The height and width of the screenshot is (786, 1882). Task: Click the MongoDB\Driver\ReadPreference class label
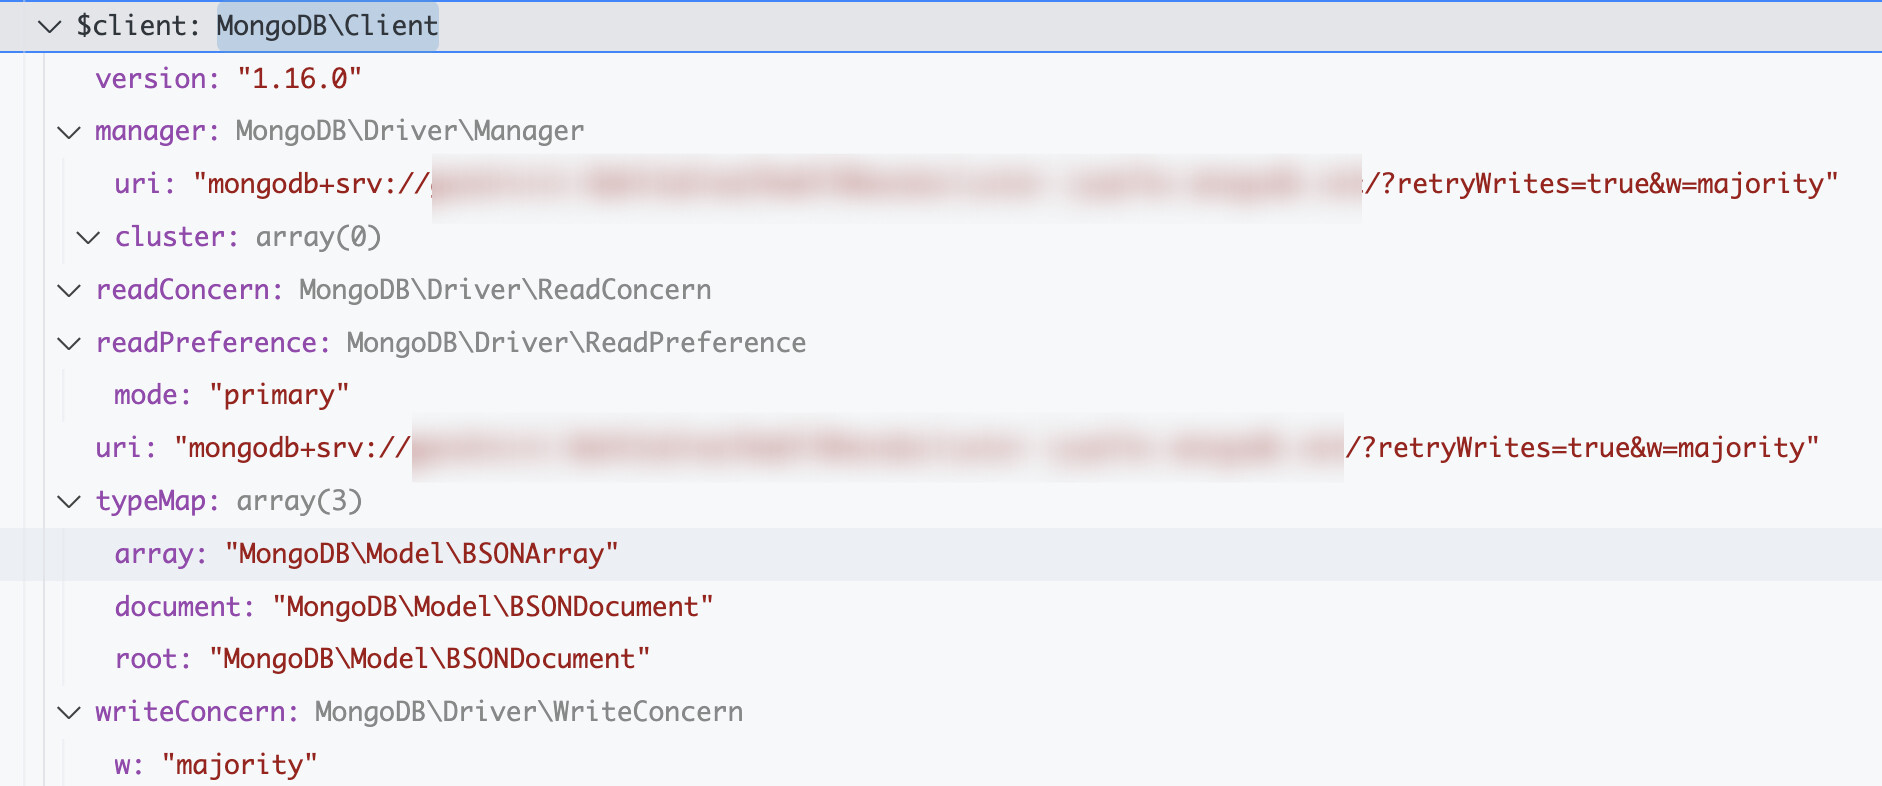tap(576, 343)
